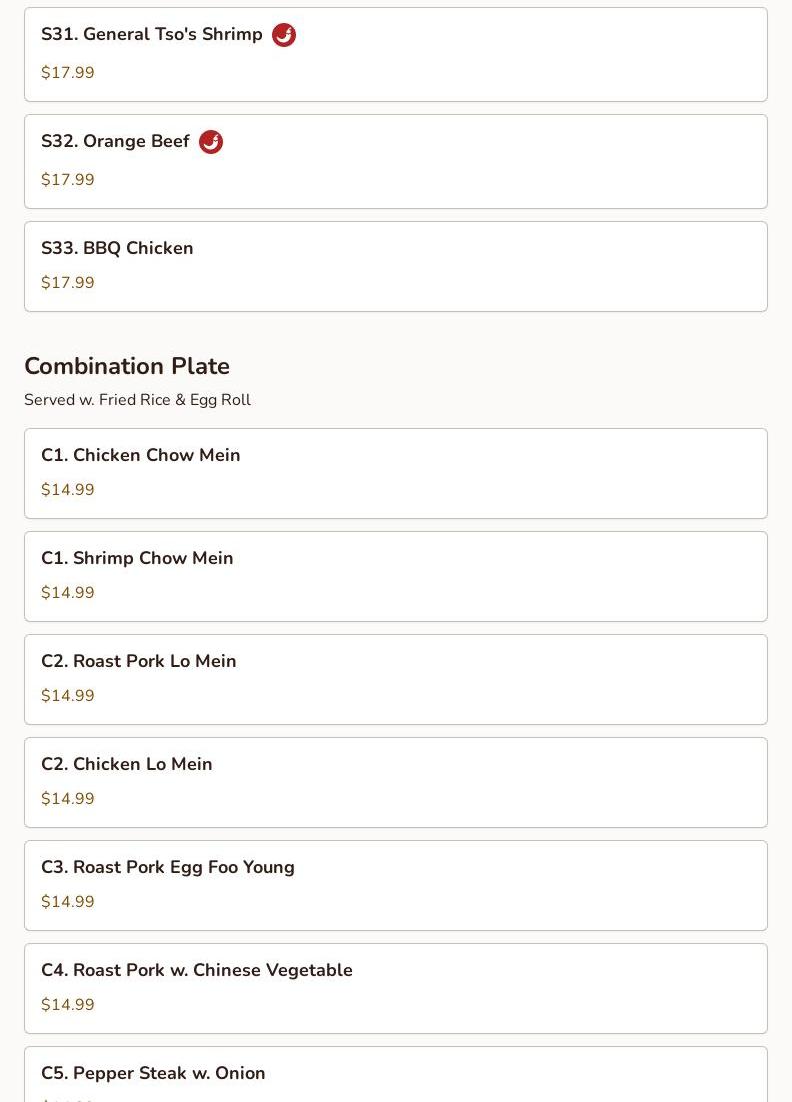Pick C2. Chicken Lo Mein

click(127, 764)
